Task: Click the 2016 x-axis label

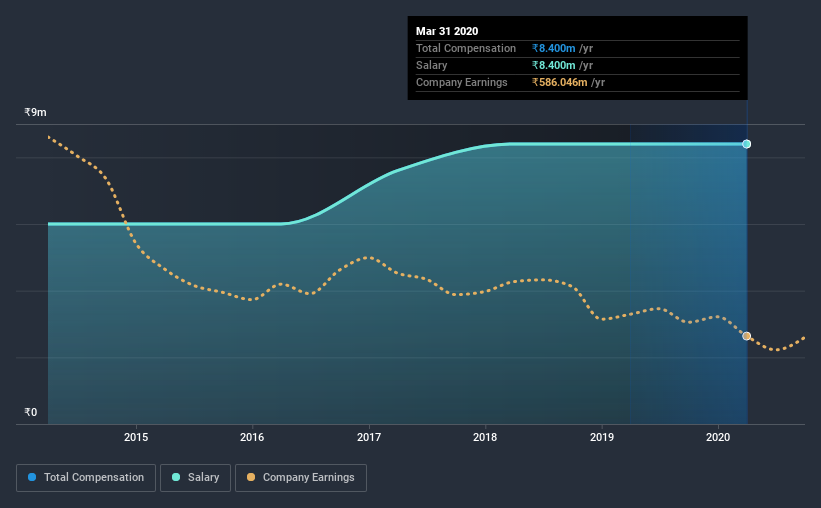Action: 252,437
